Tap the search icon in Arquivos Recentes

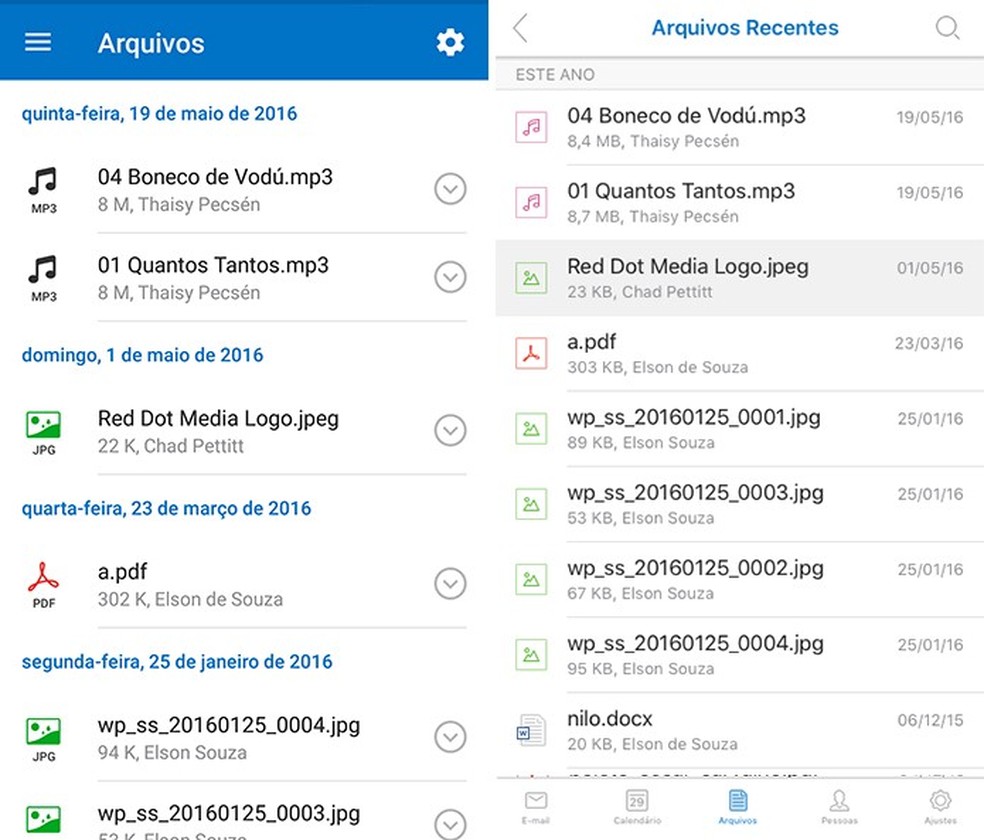(x=946, y=28)
